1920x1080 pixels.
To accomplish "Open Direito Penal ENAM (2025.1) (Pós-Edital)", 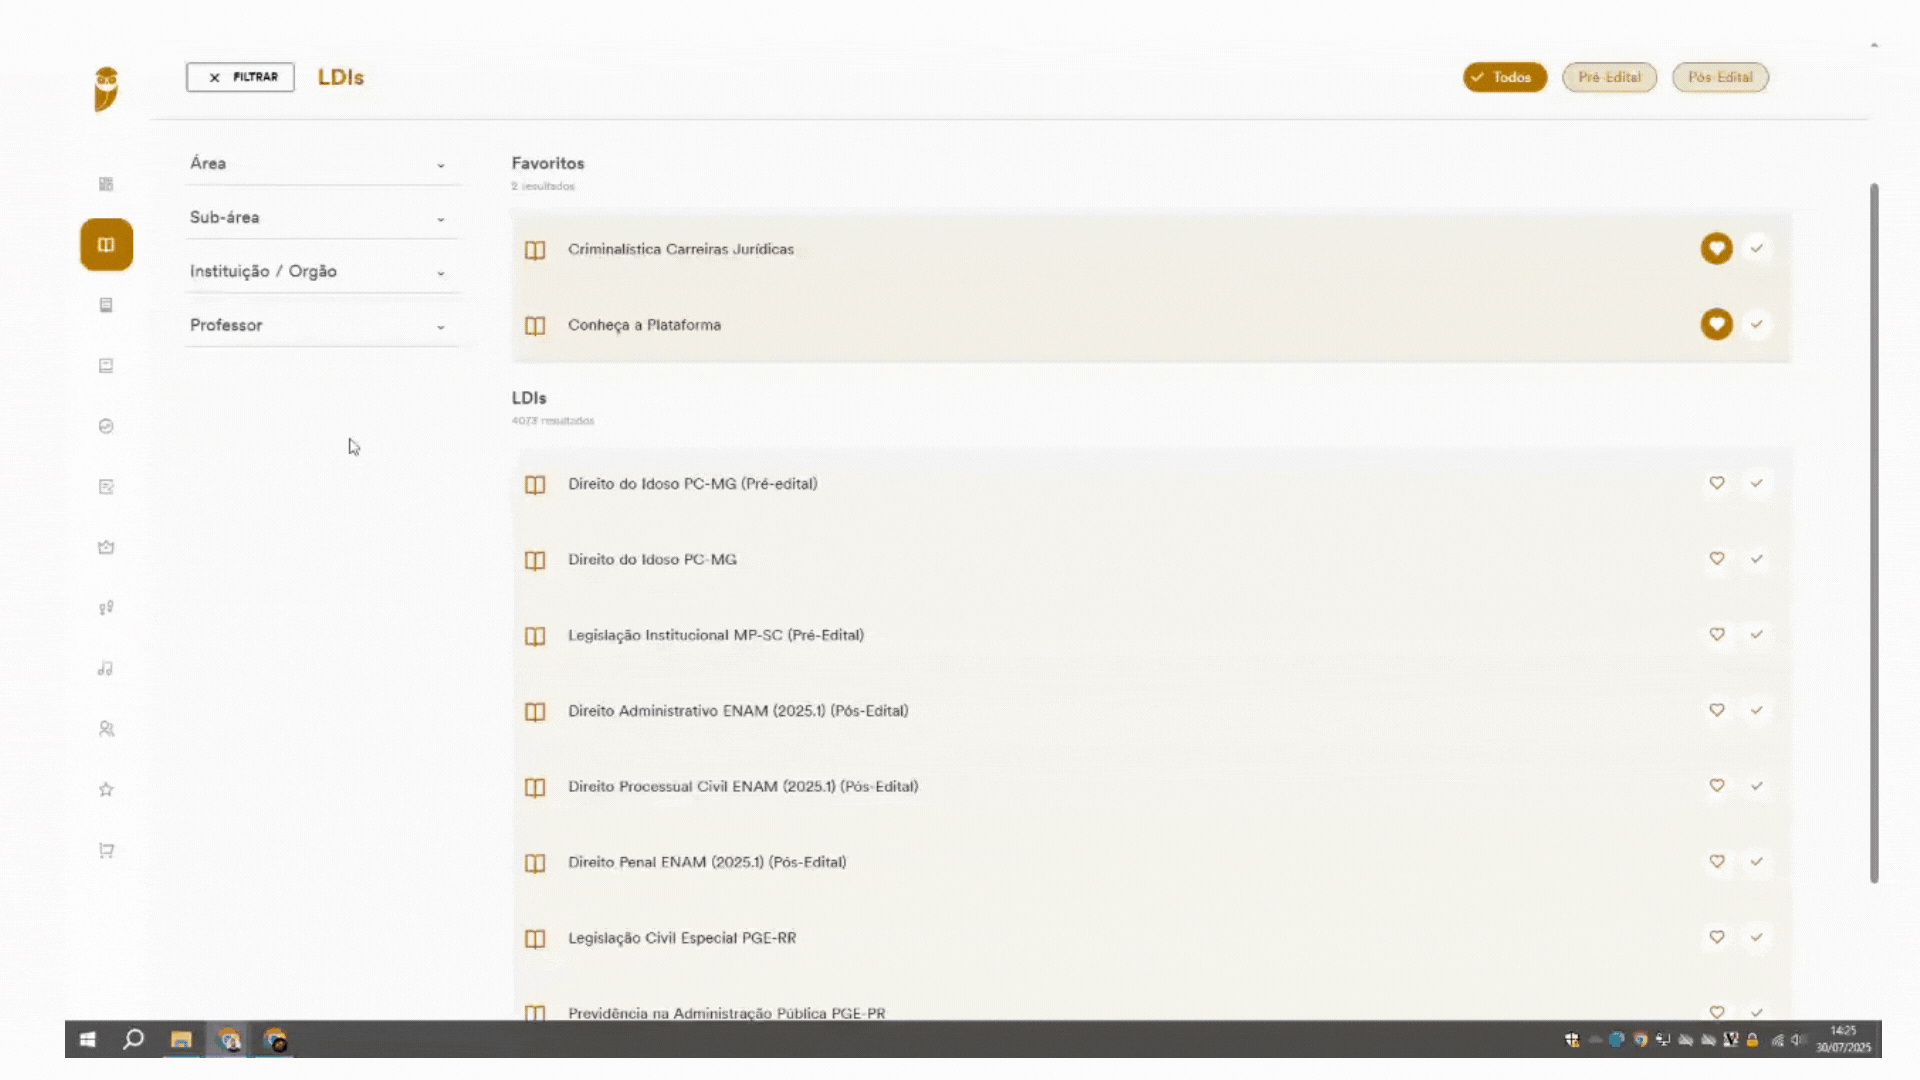I will pos(707,862).
